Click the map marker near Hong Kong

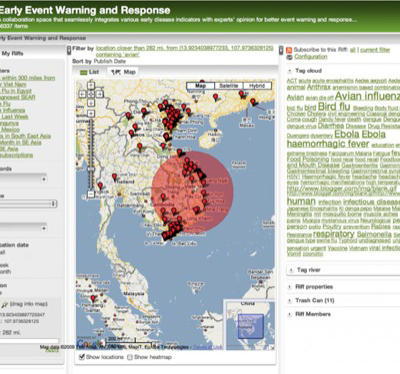(x=253, y=101)
